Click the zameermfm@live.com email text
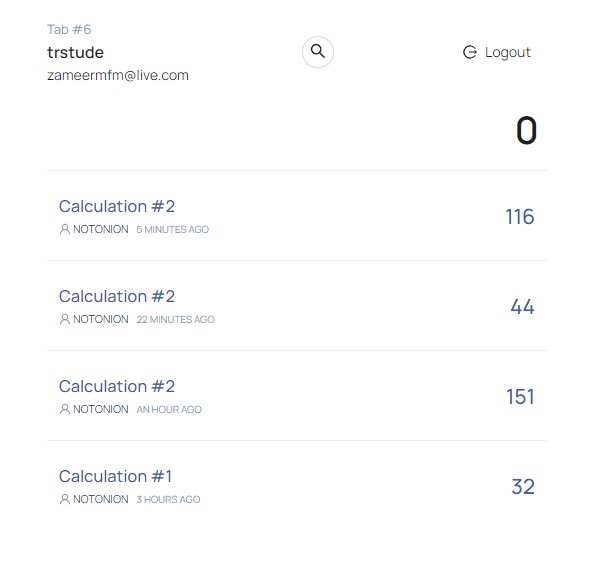Screen dimensions: 590x573 coord(118,75)
